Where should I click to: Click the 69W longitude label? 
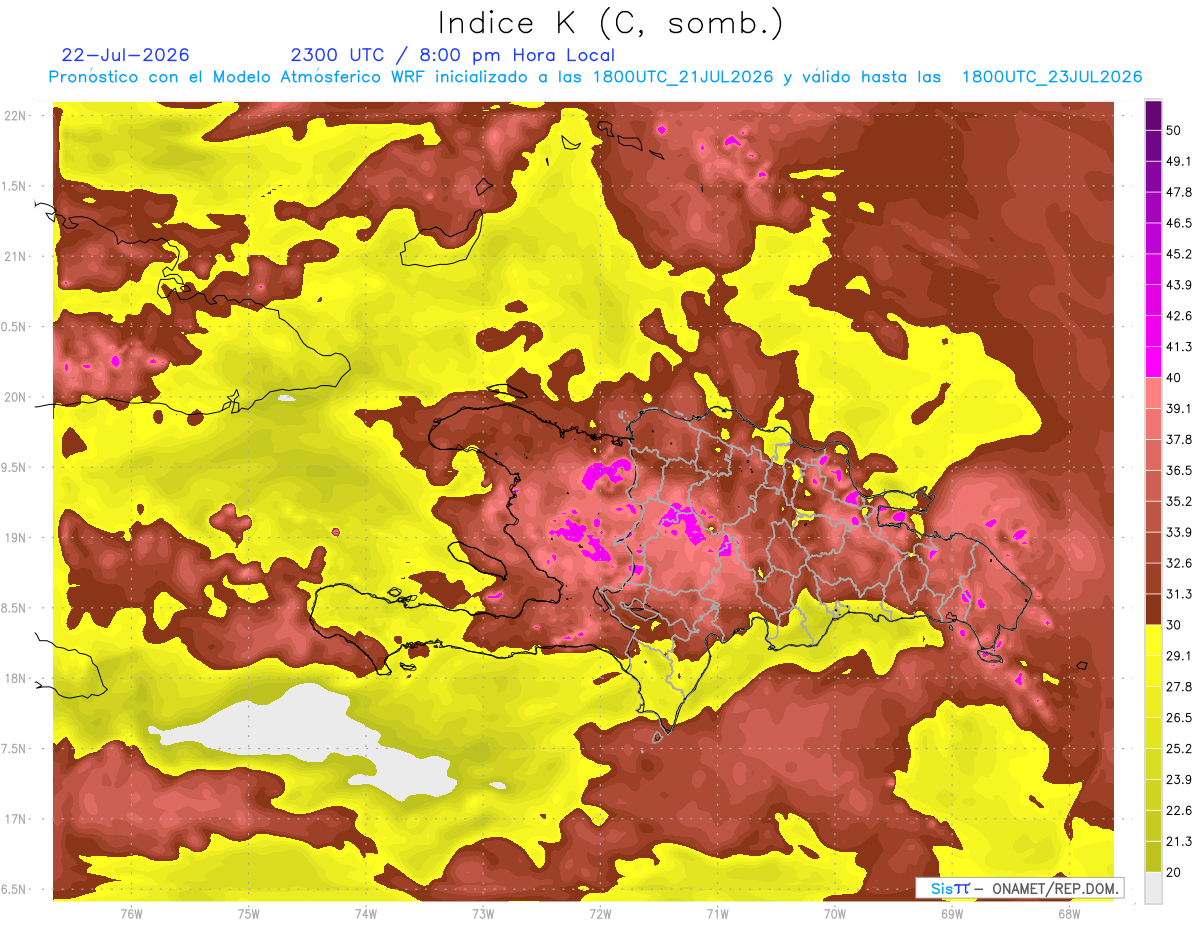click(952, 914)
